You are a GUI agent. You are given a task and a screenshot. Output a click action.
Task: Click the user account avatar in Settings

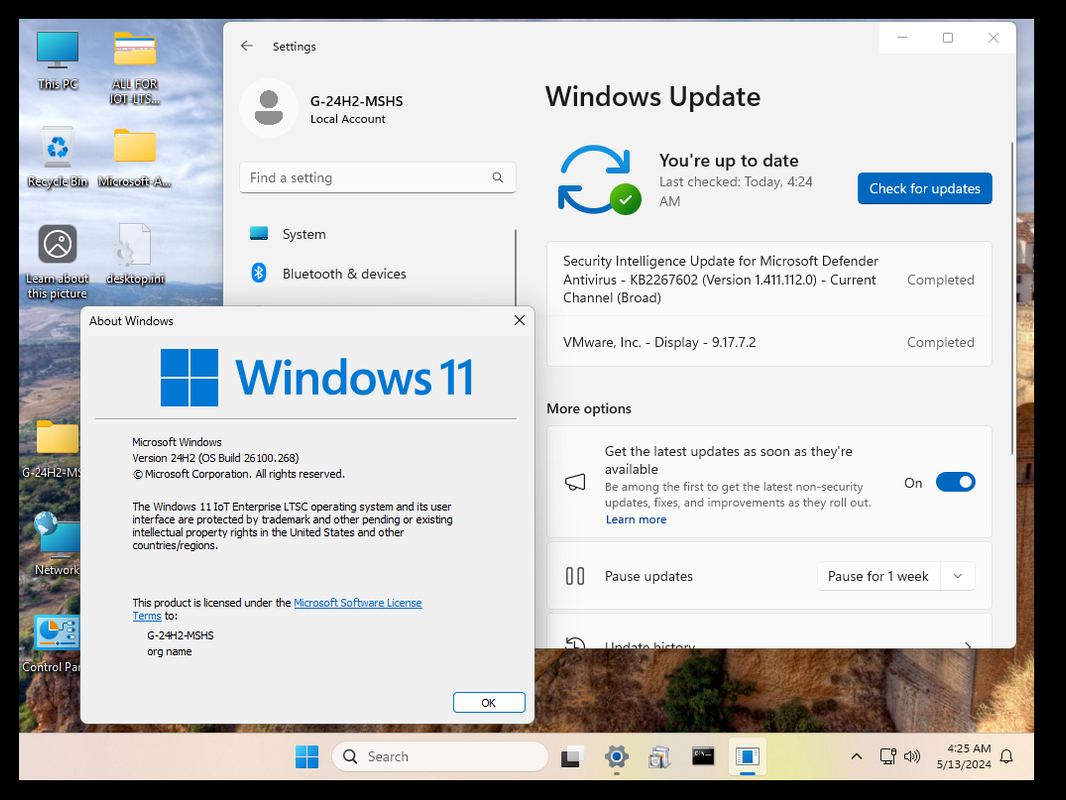click(x=269, y=108)
